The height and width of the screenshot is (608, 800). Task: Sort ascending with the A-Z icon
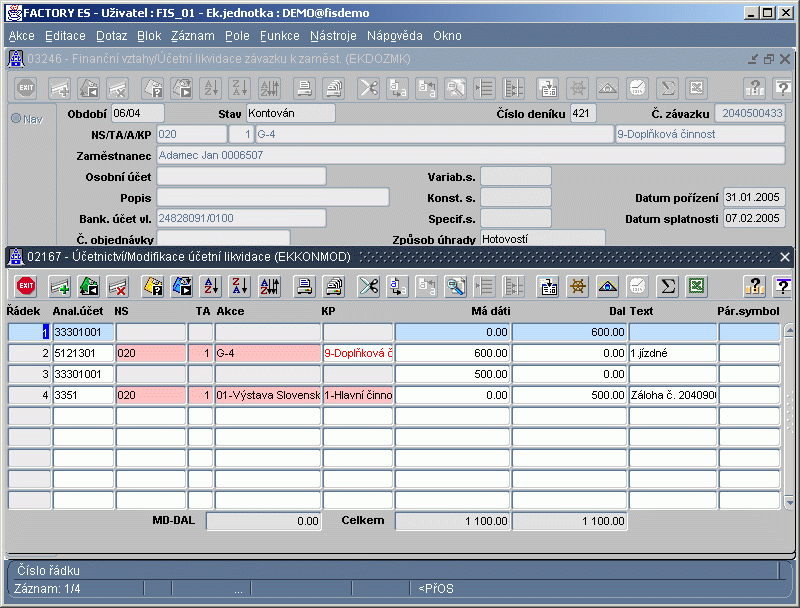point(211,287)
